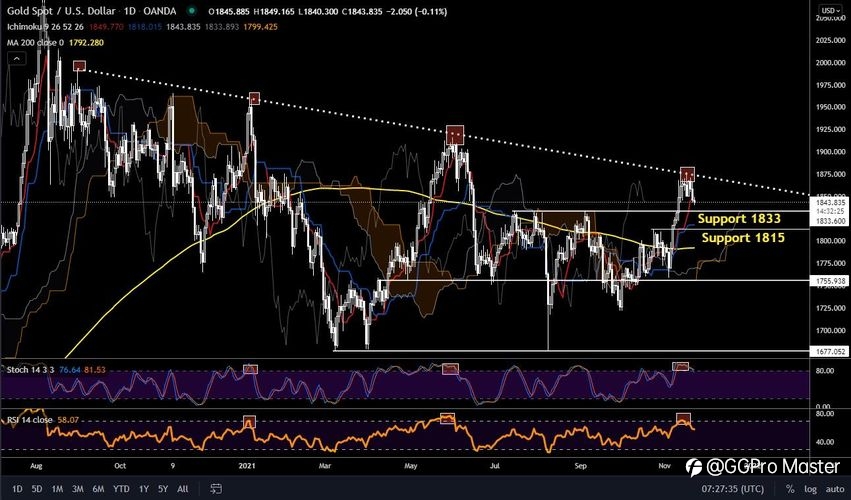851x500 pixels.
Task: Click the RSI value 58.07
Action: 68,420
